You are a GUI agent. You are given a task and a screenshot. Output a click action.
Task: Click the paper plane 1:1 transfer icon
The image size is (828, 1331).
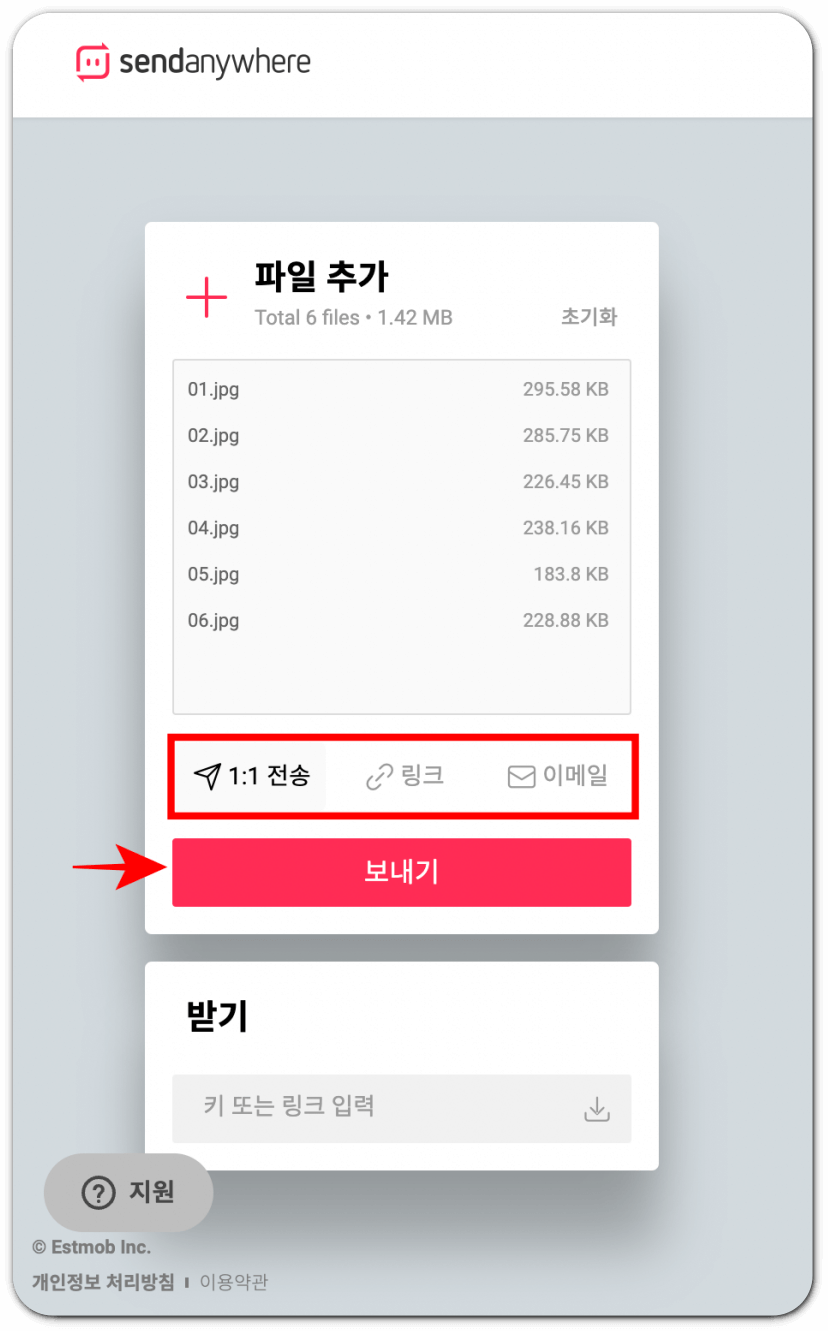[207, 776]
